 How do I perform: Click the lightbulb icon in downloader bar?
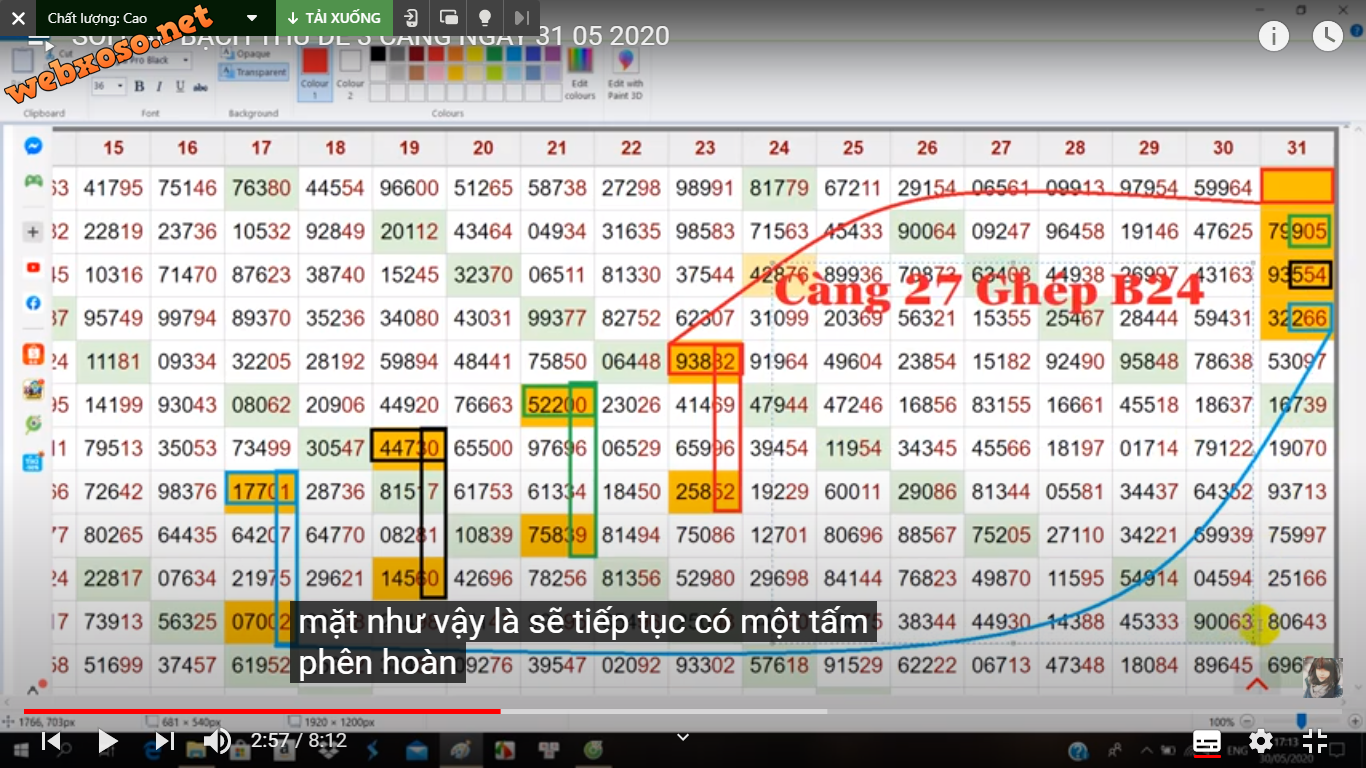click(485, 18)
